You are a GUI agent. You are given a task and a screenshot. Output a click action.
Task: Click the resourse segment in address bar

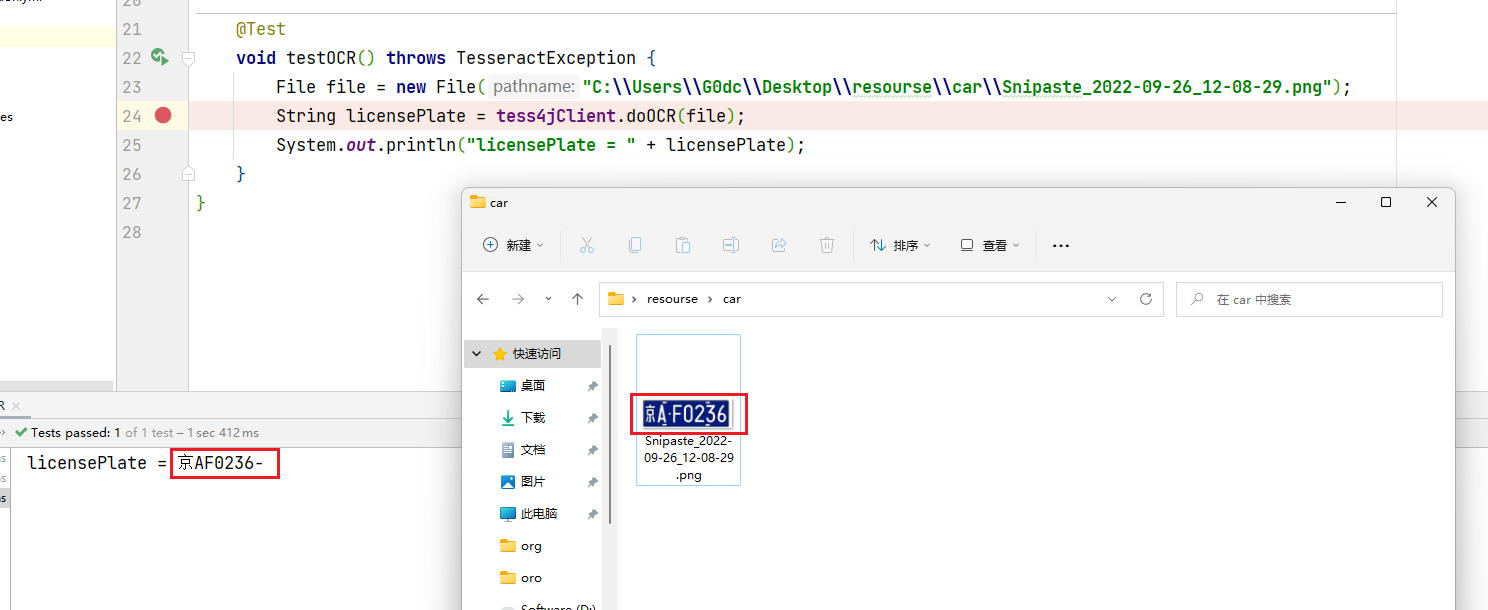click(672, 299)
